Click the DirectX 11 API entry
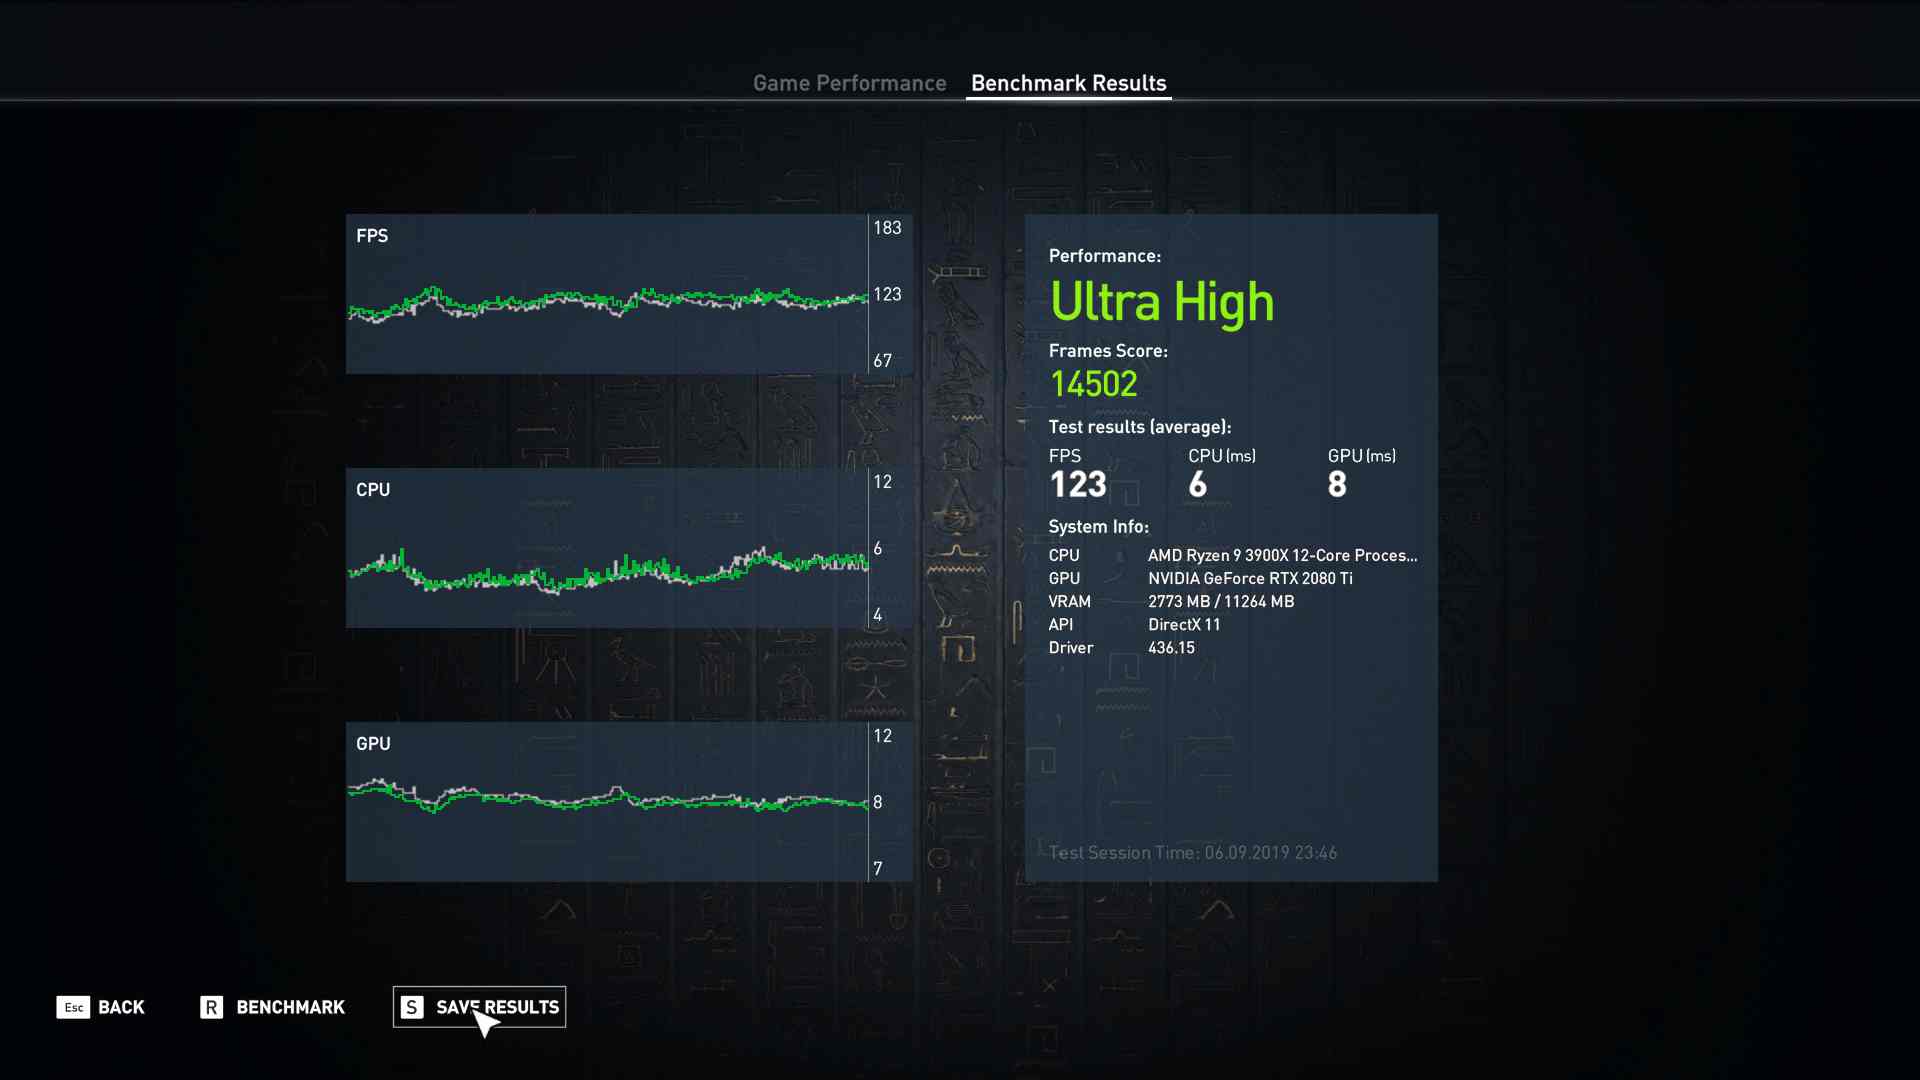Screen dimensions: 1920x1080 click(1184, 624)
